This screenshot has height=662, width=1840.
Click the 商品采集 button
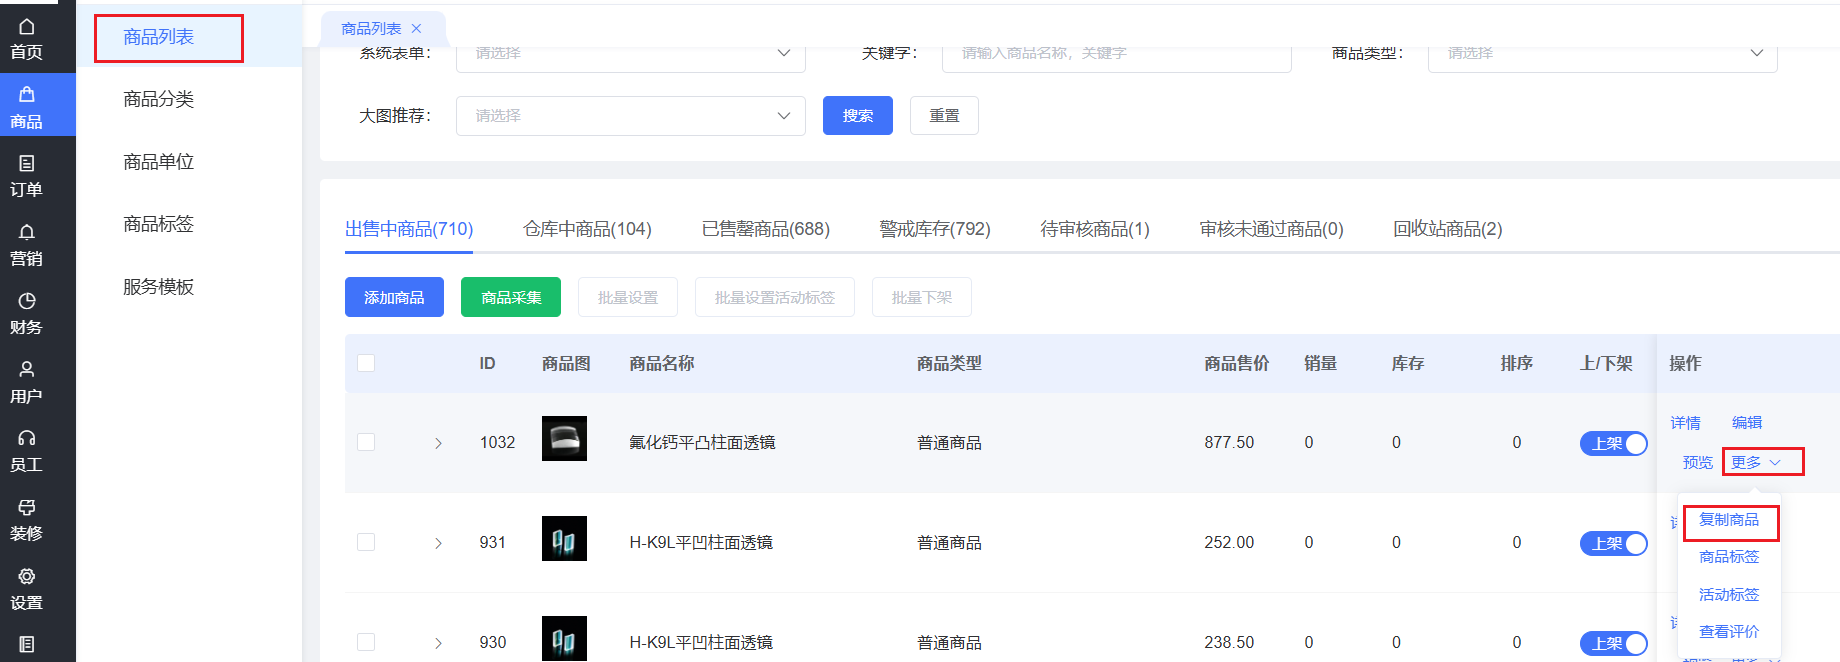(511, 297)
